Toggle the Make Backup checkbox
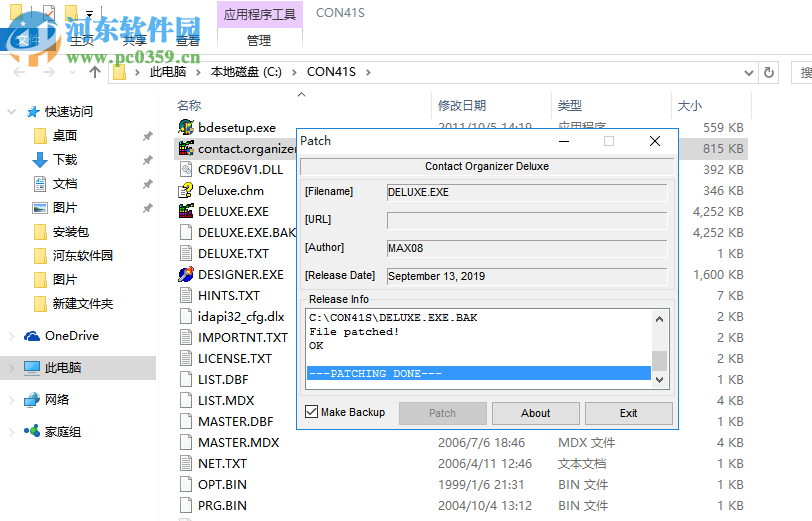 point(312,412)
